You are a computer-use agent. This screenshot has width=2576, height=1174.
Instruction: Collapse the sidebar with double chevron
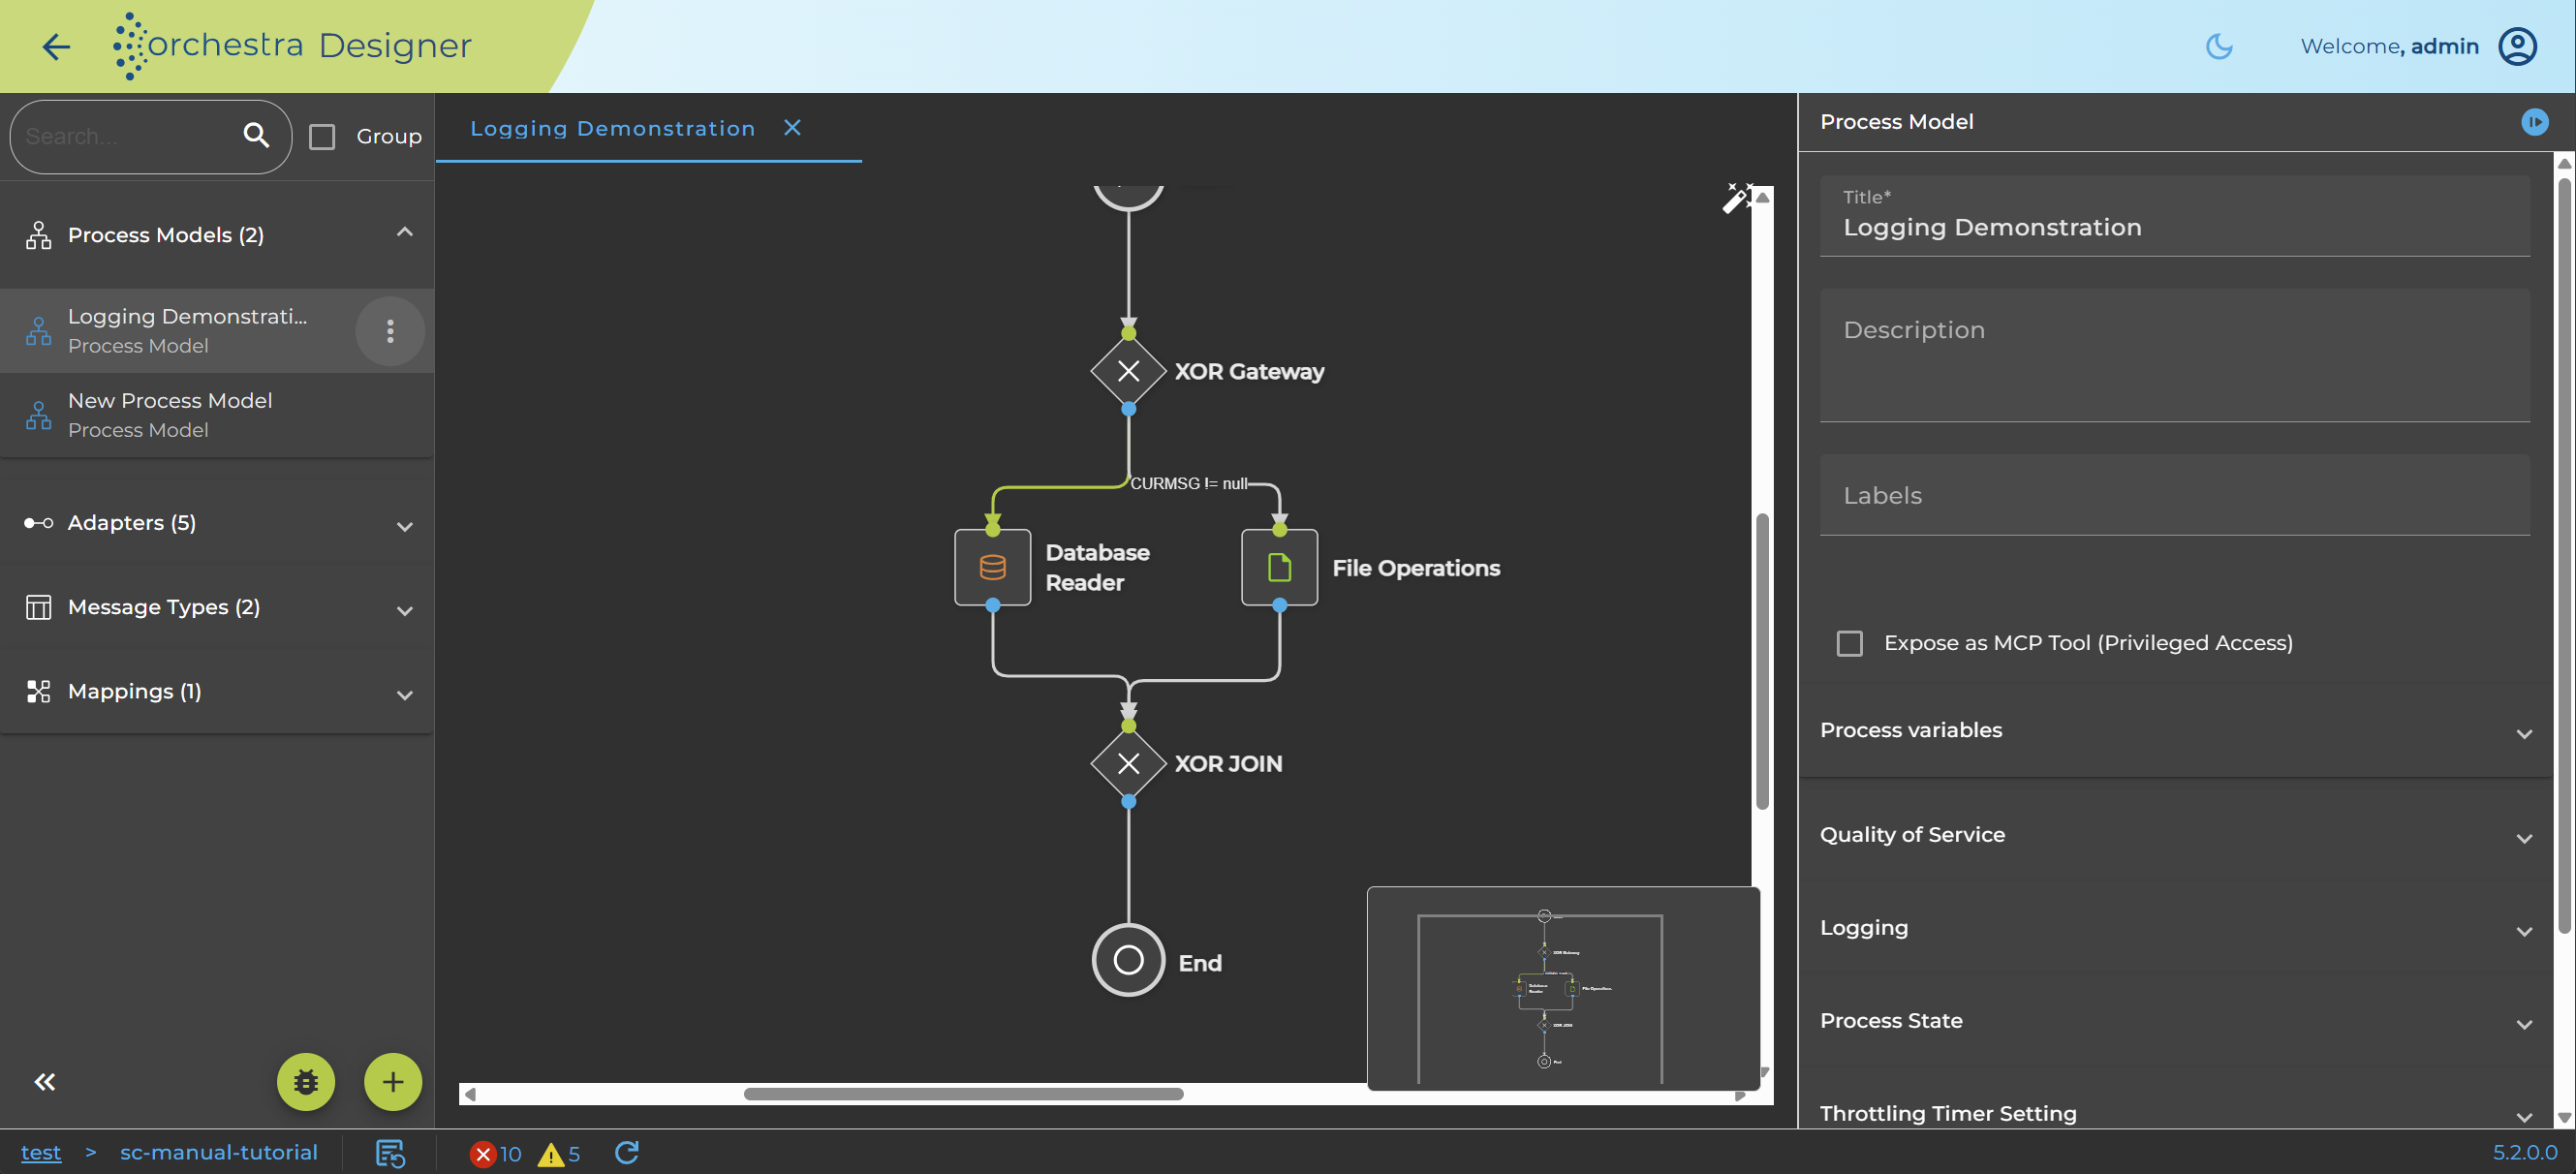45,1081
